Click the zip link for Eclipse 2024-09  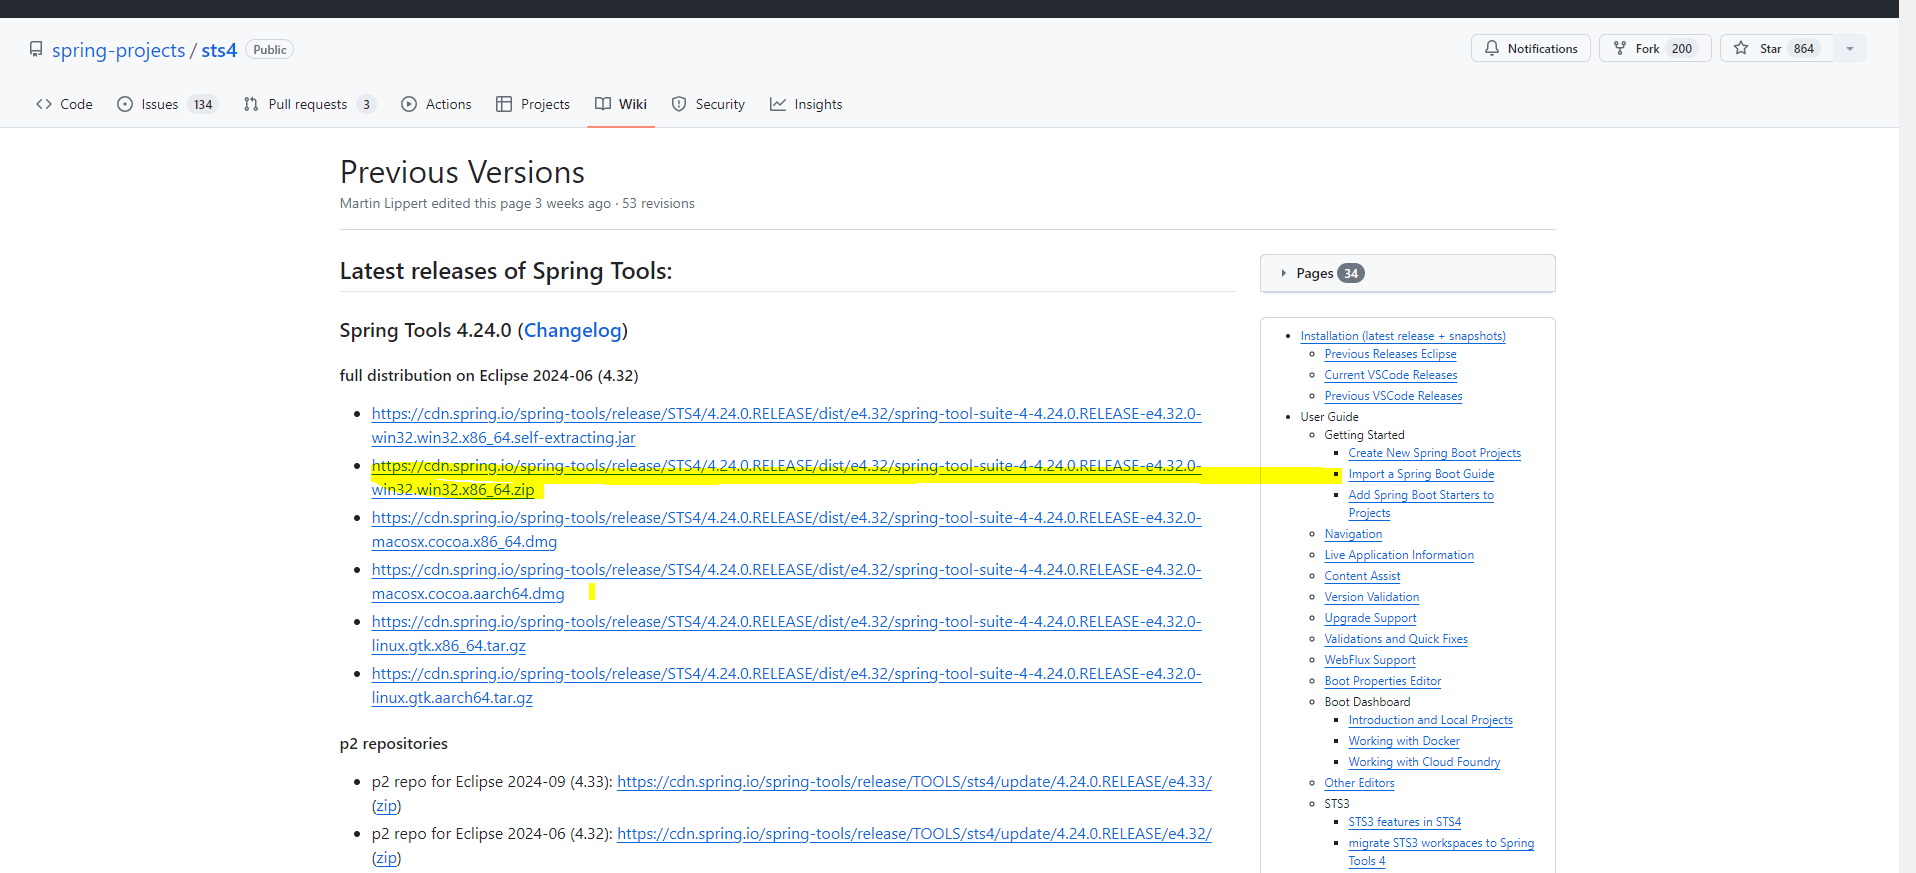pyautogui.click(x=386, y=806)
